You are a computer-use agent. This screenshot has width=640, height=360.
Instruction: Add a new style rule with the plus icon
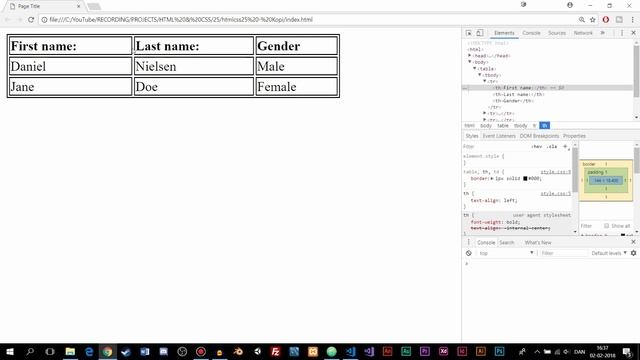(565, 147)
